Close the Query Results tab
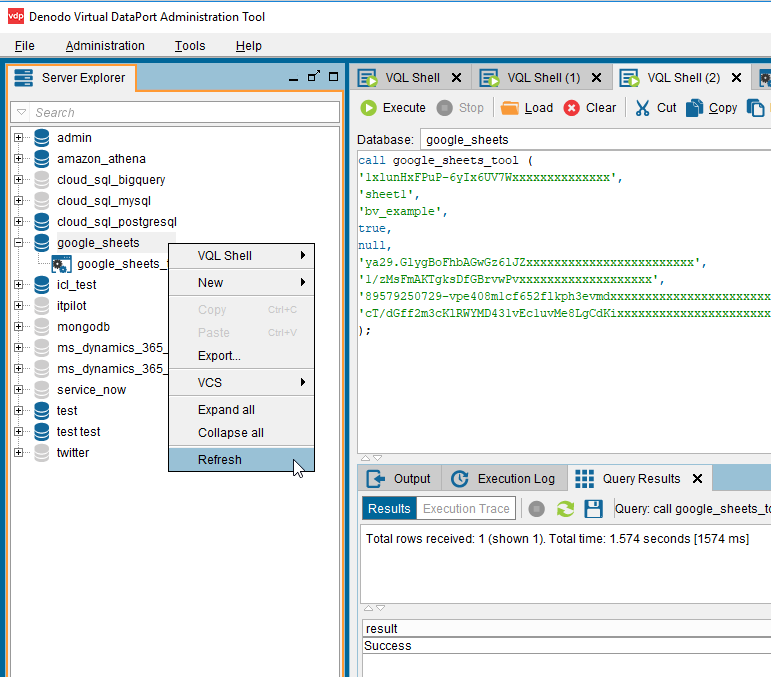771x677 pixels. (x=697, y=478)
